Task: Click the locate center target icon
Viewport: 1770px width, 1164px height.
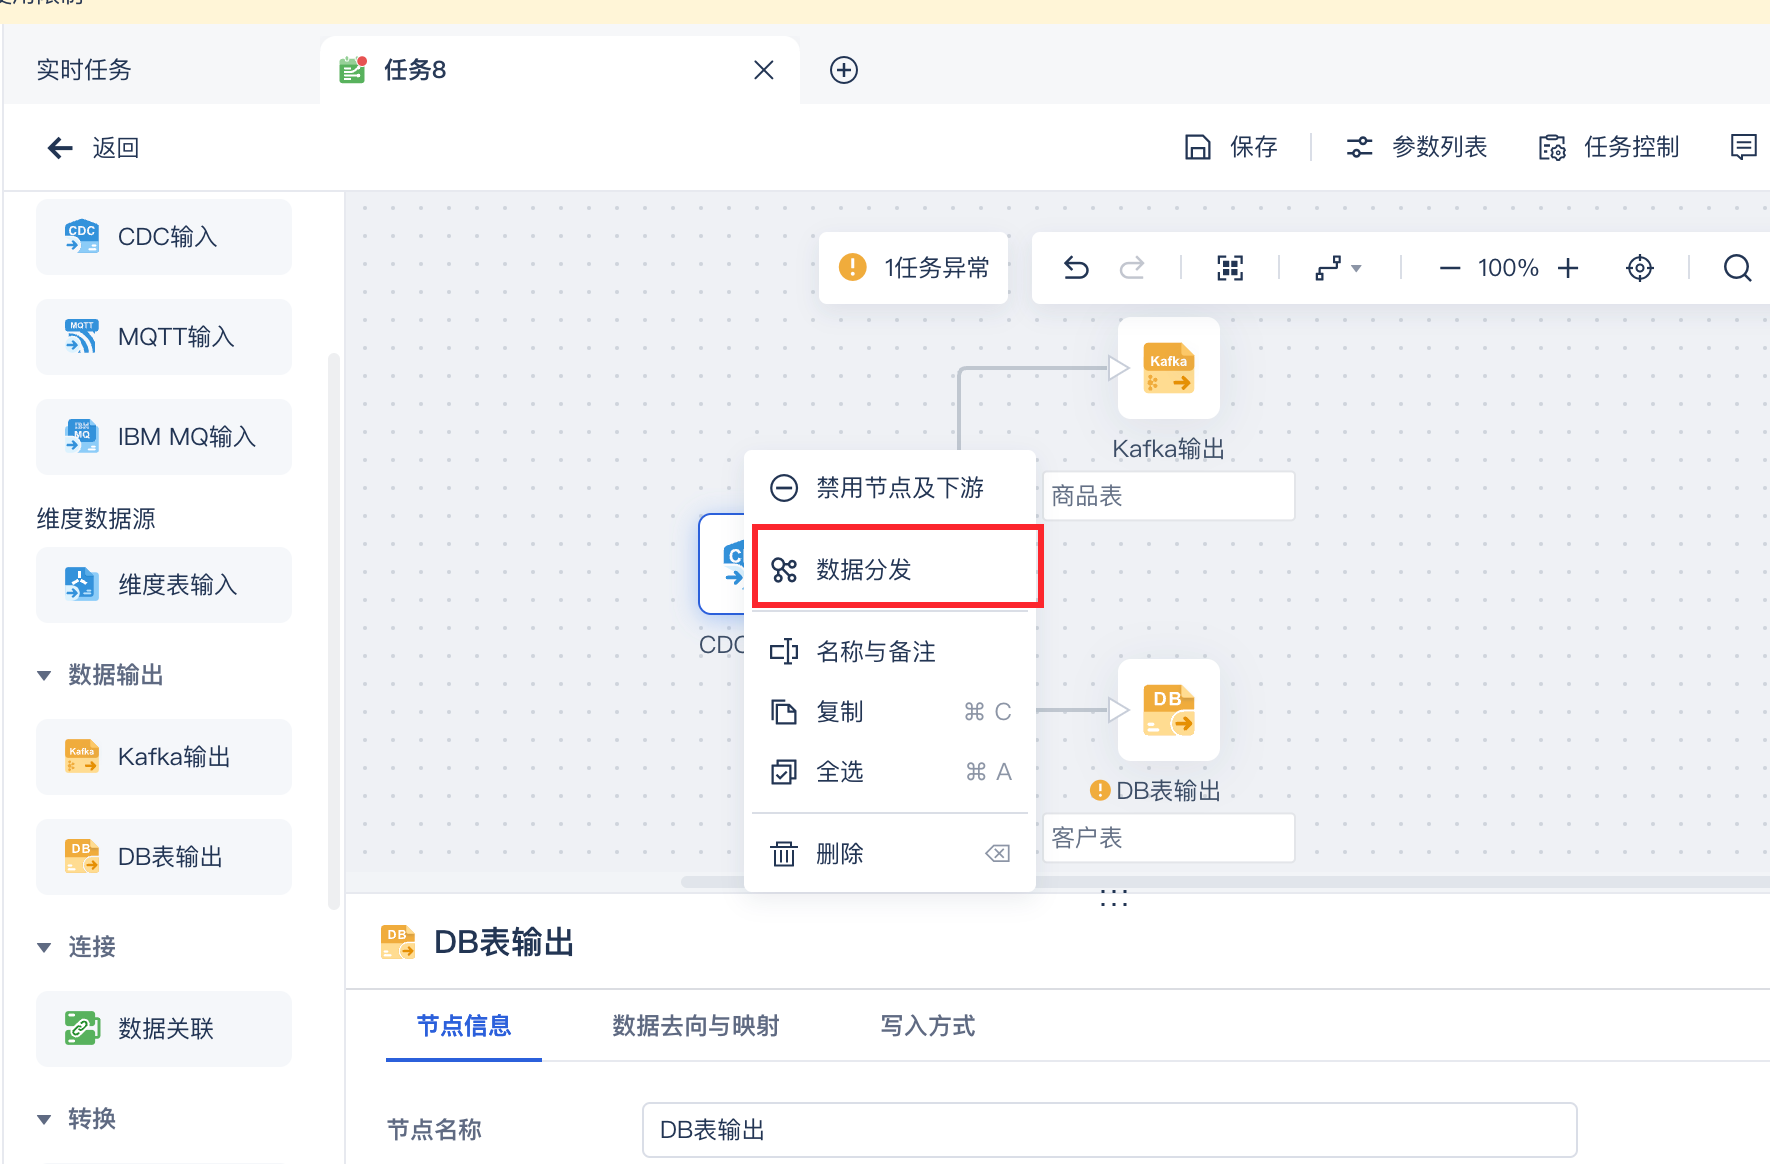Action: pyautogui.click(x=1640, y=268)
